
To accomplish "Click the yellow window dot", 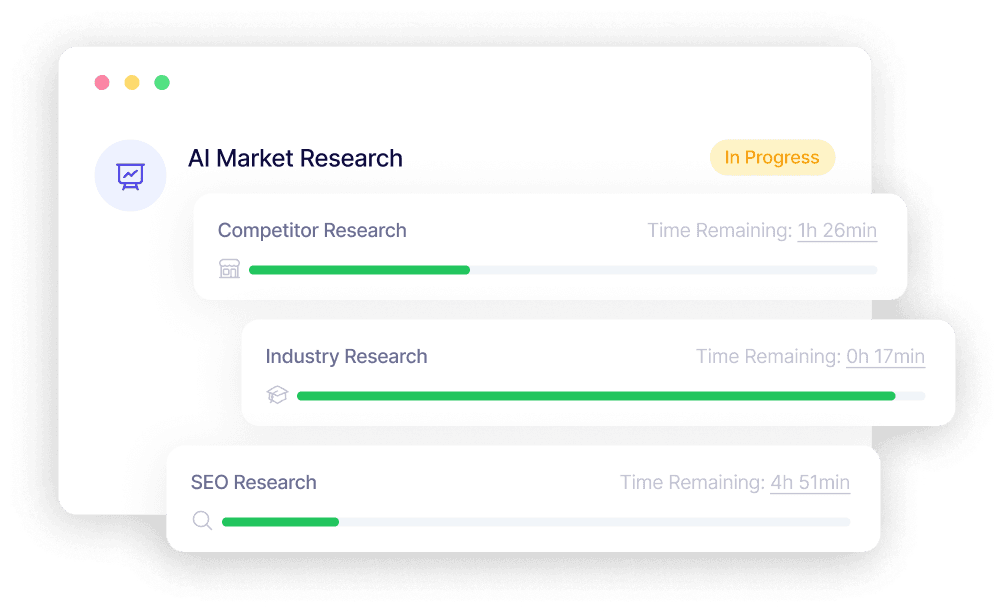I will 132,82.
